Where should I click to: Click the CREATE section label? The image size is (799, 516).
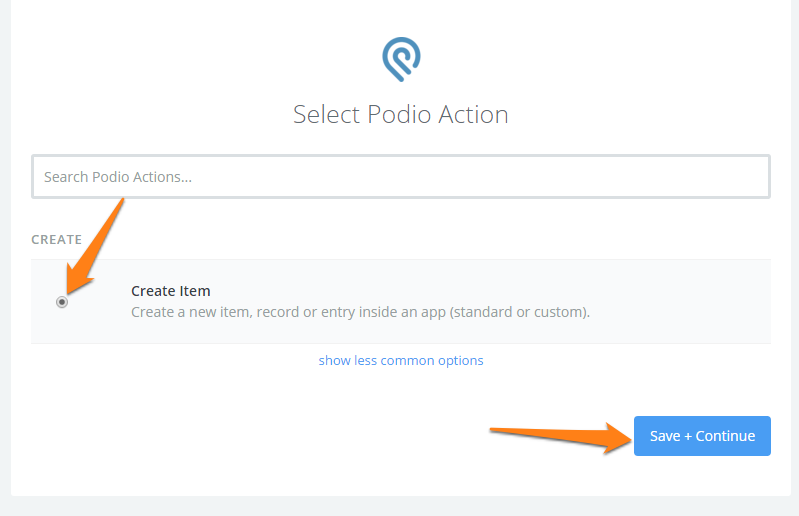pos(57,240)
